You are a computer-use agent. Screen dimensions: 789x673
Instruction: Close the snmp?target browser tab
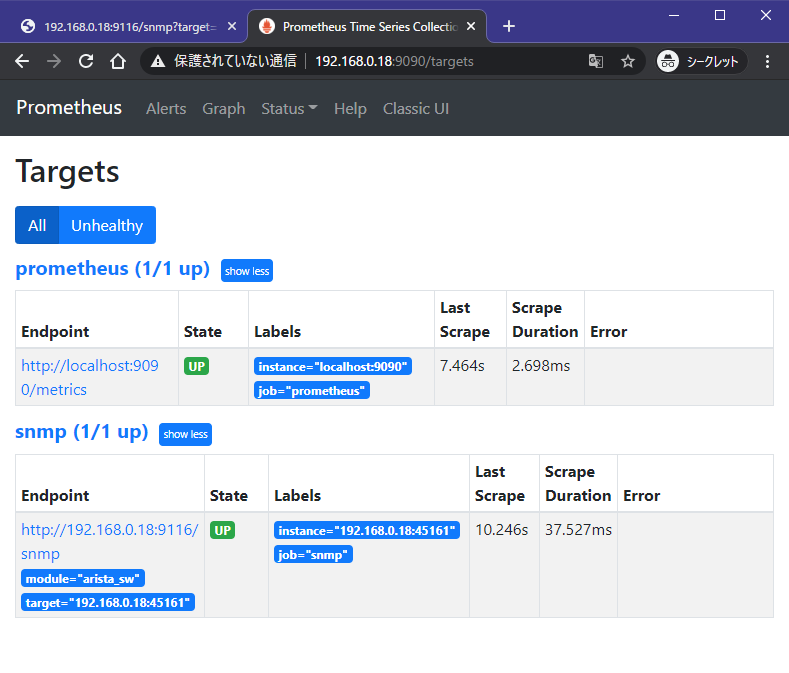(x=231, y=26)
